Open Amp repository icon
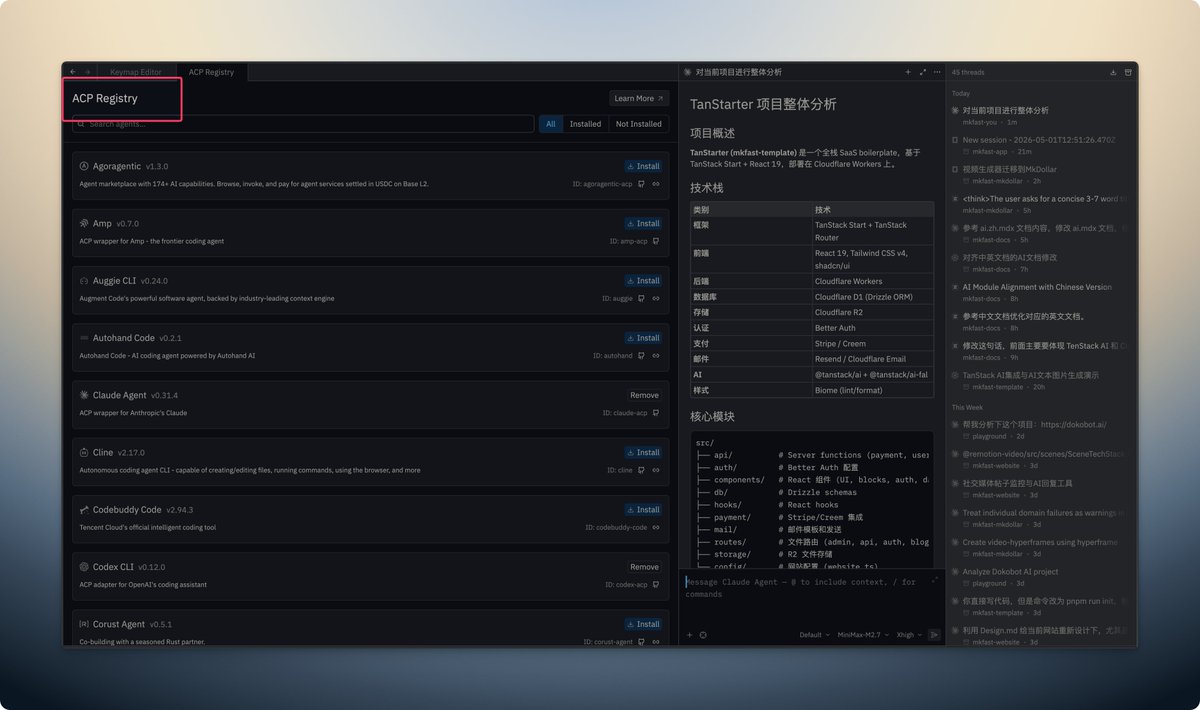The image size is (1200, 710). pos(656,241)
